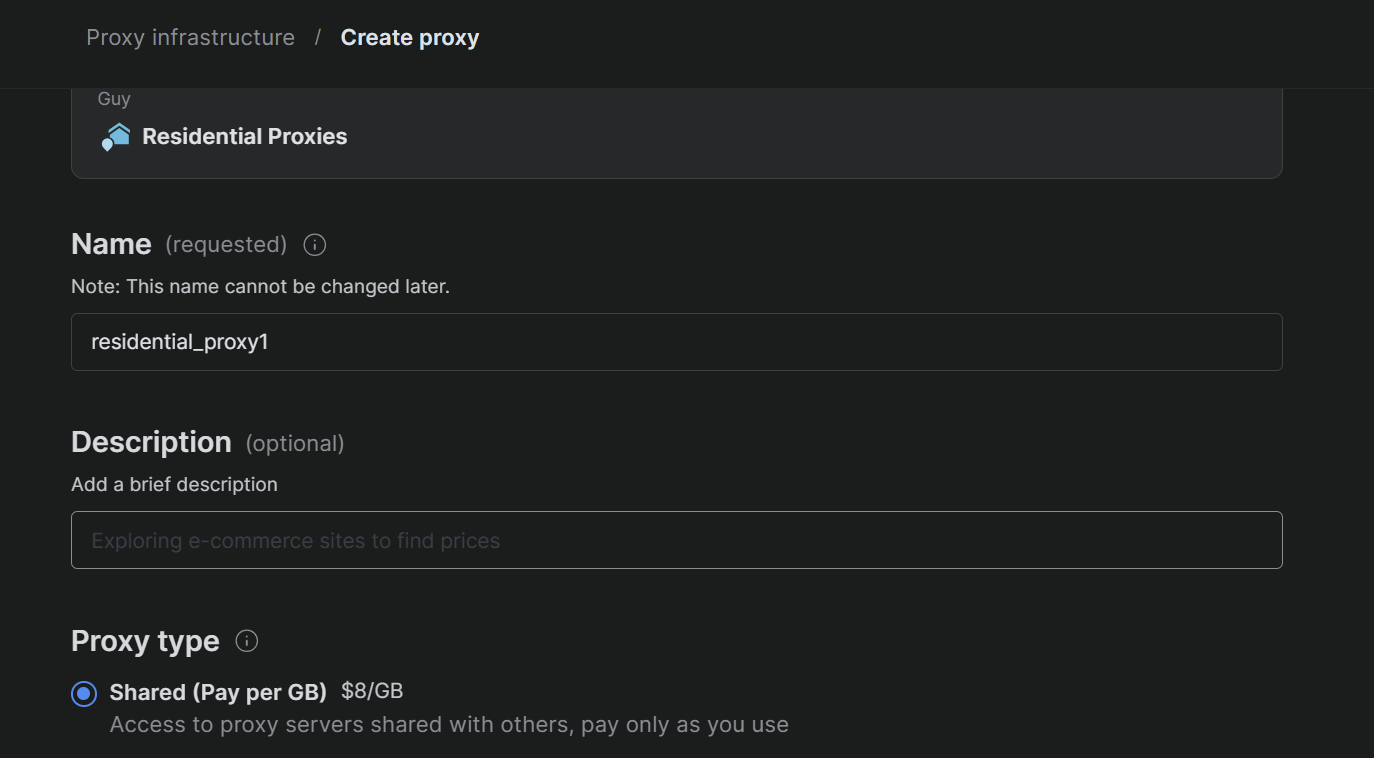
Task: Click the name cannot be changed note
Action: [260, 287]
